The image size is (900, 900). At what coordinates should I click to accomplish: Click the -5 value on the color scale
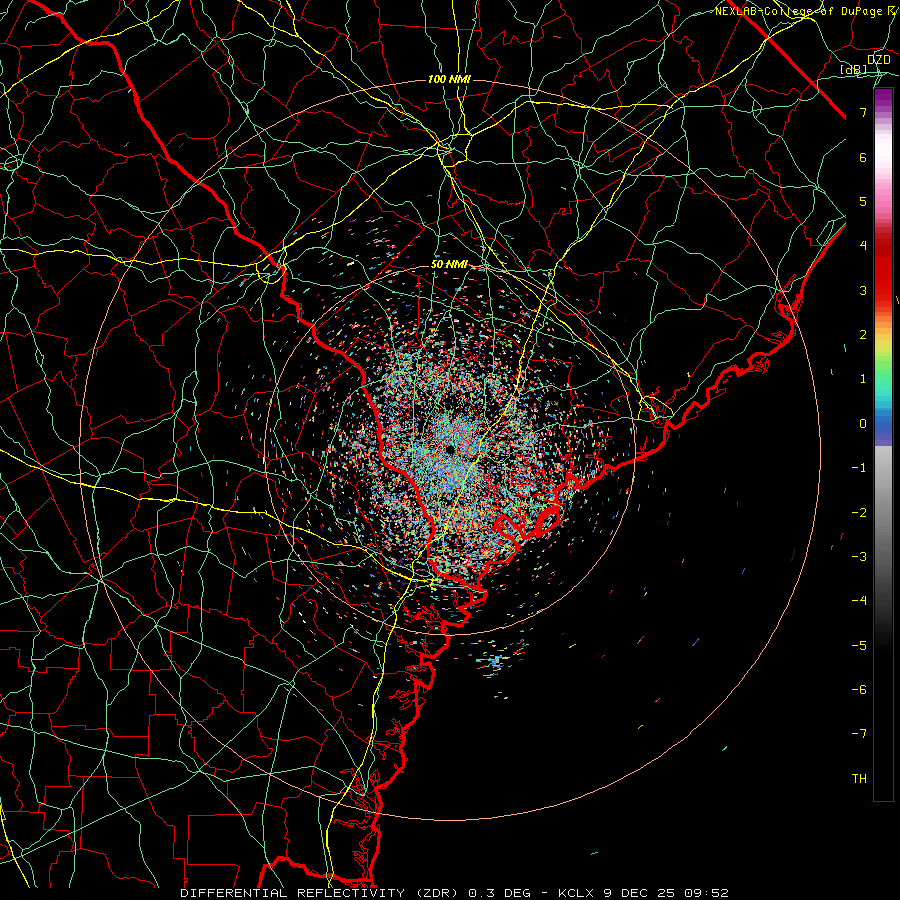coord(860,646)
